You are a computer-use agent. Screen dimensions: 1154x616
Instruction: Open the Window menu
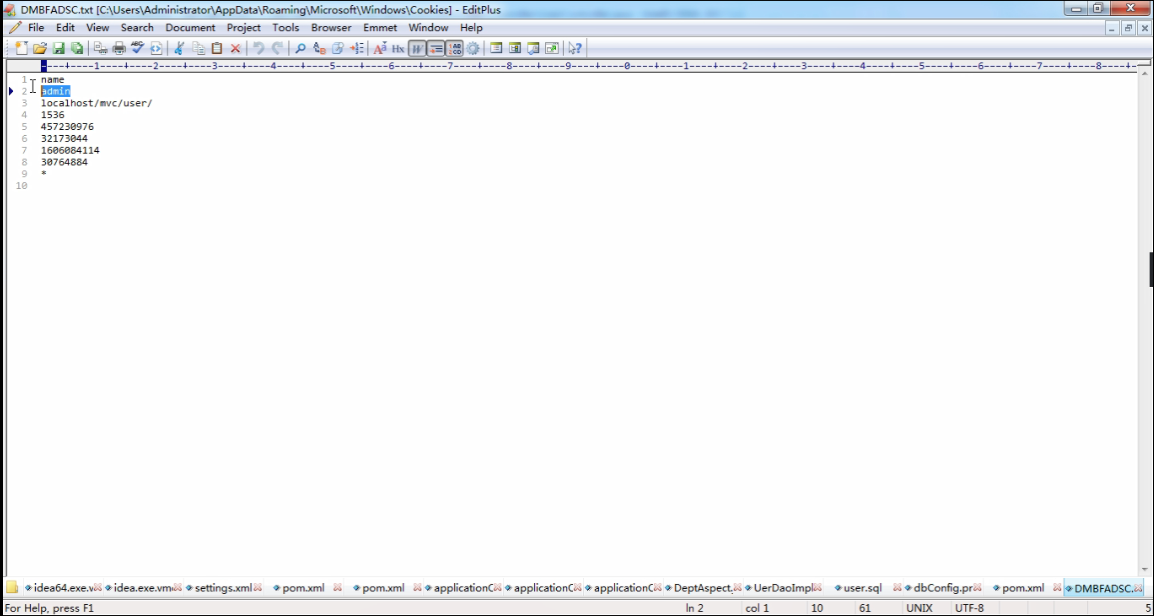tap(428, 28)
